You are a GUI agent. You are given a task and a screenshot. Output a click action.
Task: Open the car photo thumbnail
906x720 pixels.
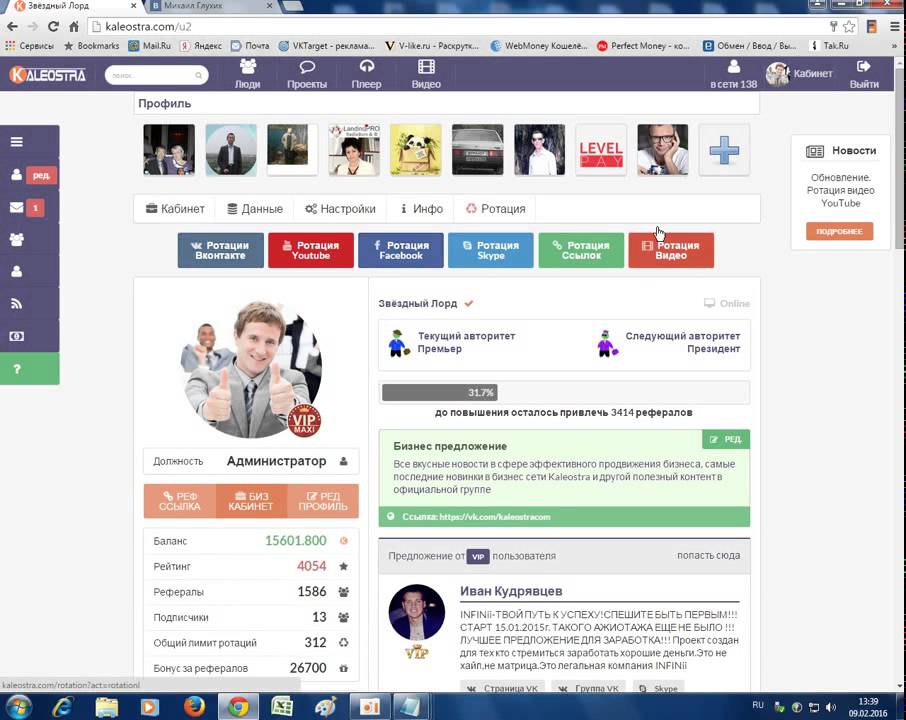(x=478, y=150)
